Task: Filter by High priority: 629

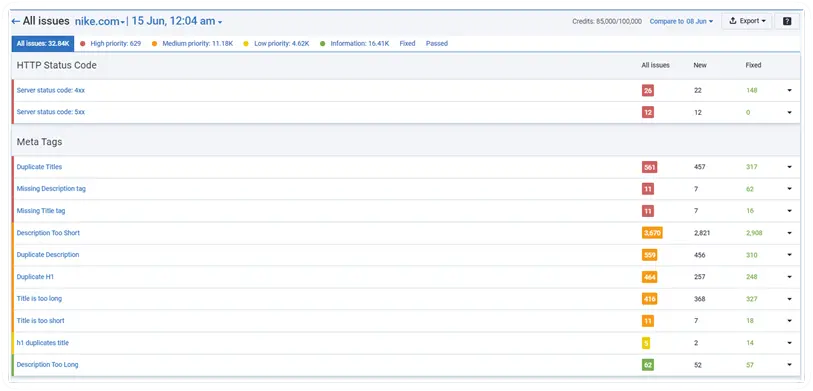Action: point(110,44)
